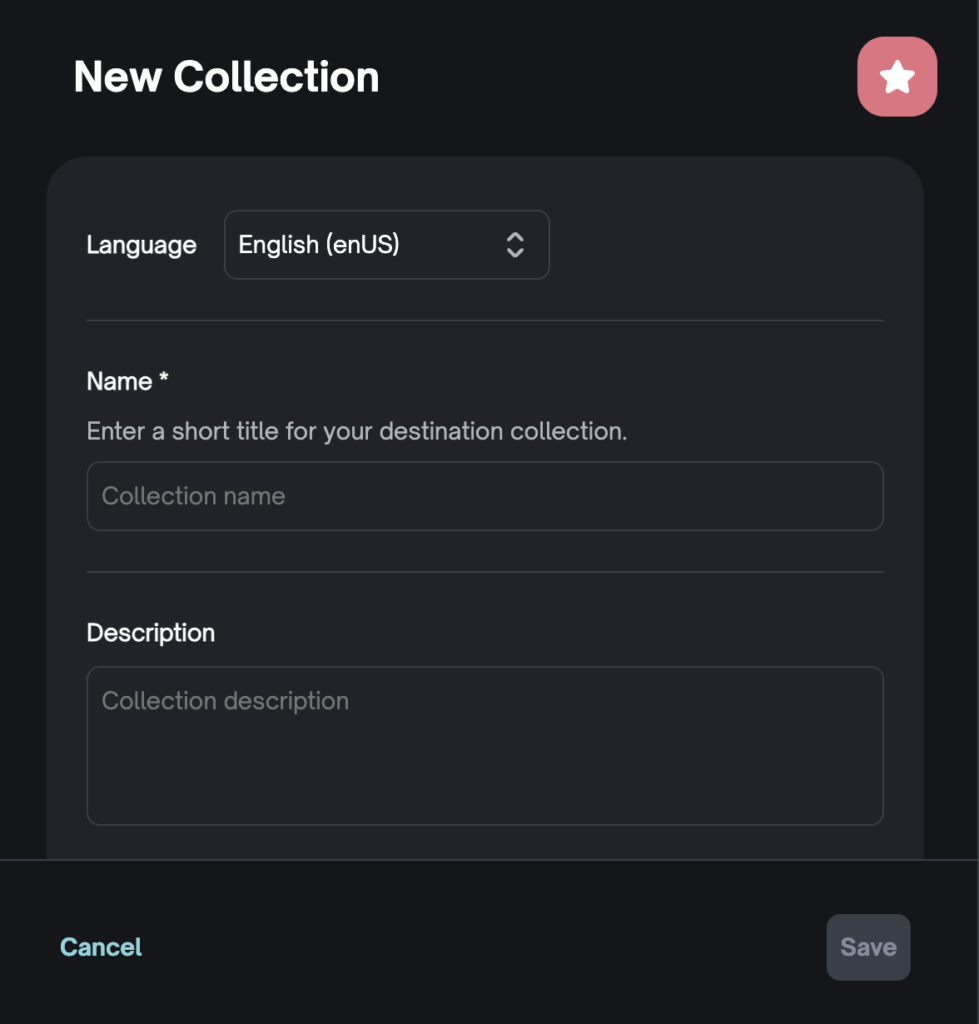Select the English (enUS) language text
The width and height of the screenshot is (979, 1024).
(319, 245)
